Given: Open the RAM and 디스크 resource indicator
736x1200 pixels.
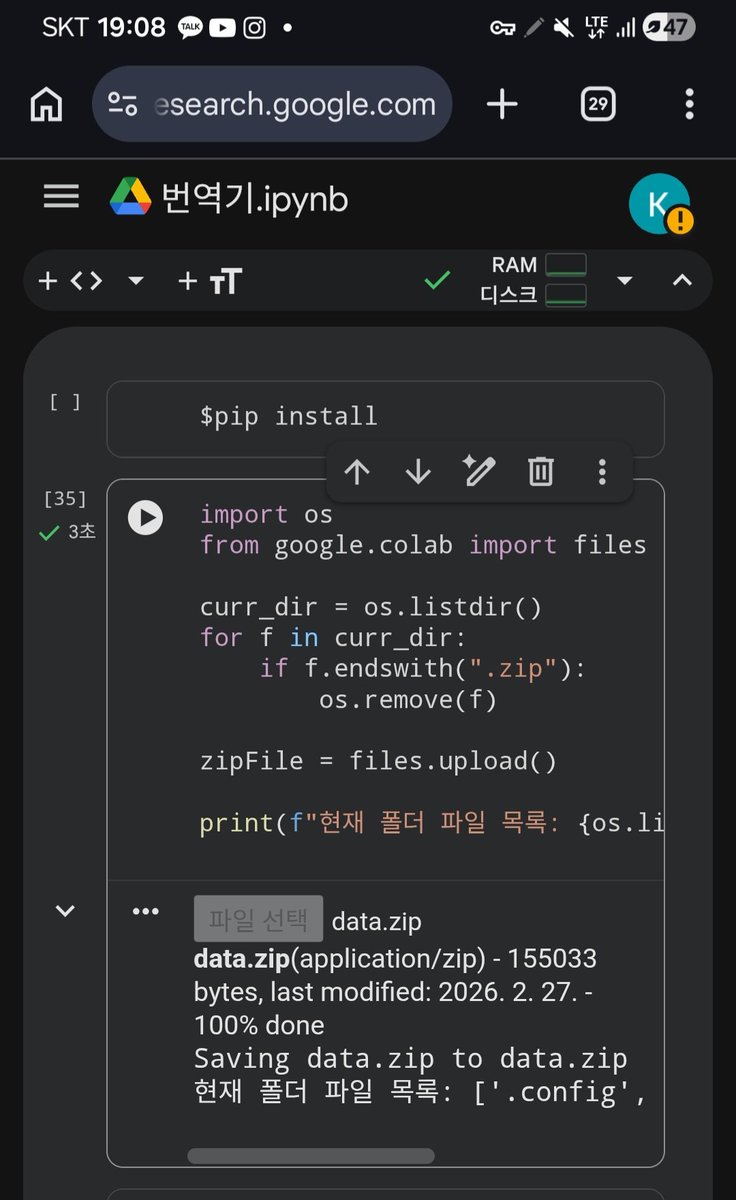Looking at the screenshot, I should coord(533,280).
